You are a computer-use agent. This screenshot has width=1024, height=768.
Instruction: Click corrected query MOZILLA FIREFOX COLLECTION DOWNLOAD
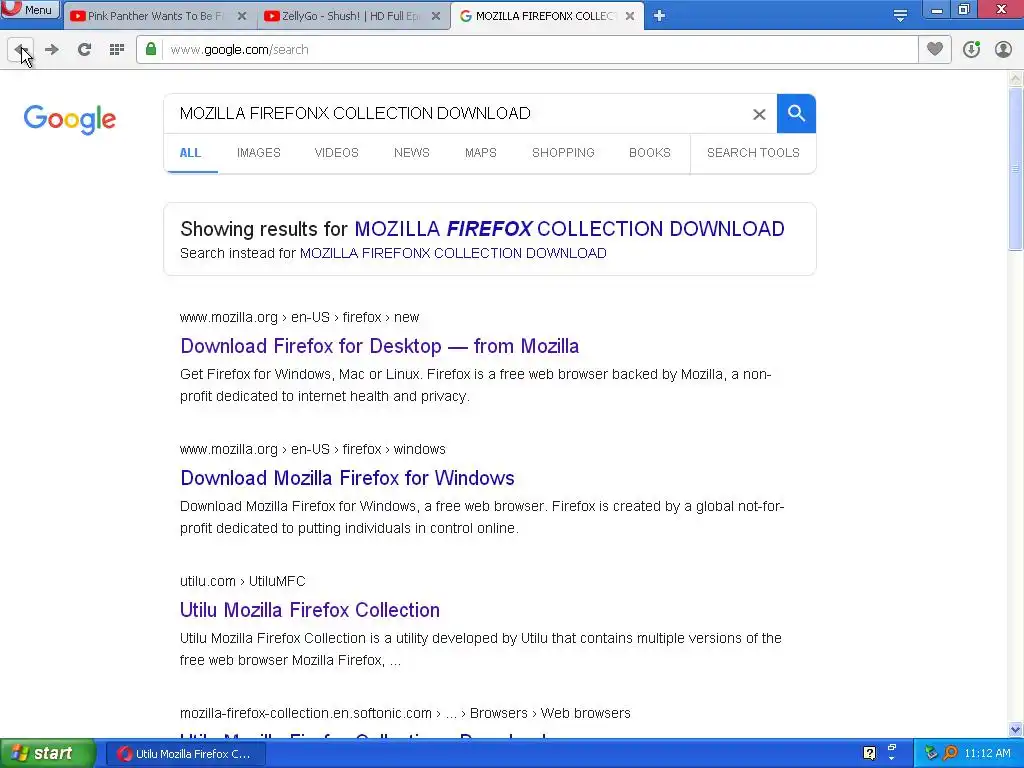tap(569, 229)
